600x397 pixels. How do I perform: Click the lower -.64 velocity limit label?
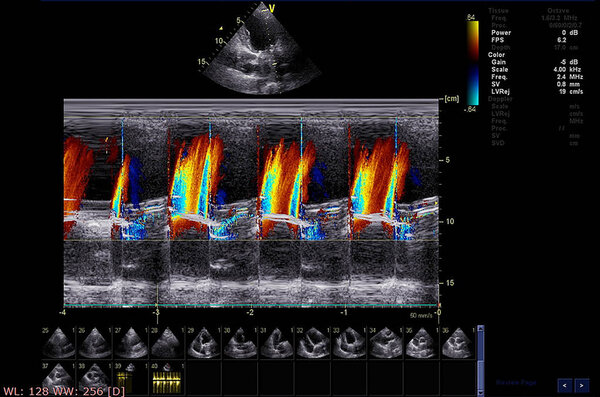[470, 109]
